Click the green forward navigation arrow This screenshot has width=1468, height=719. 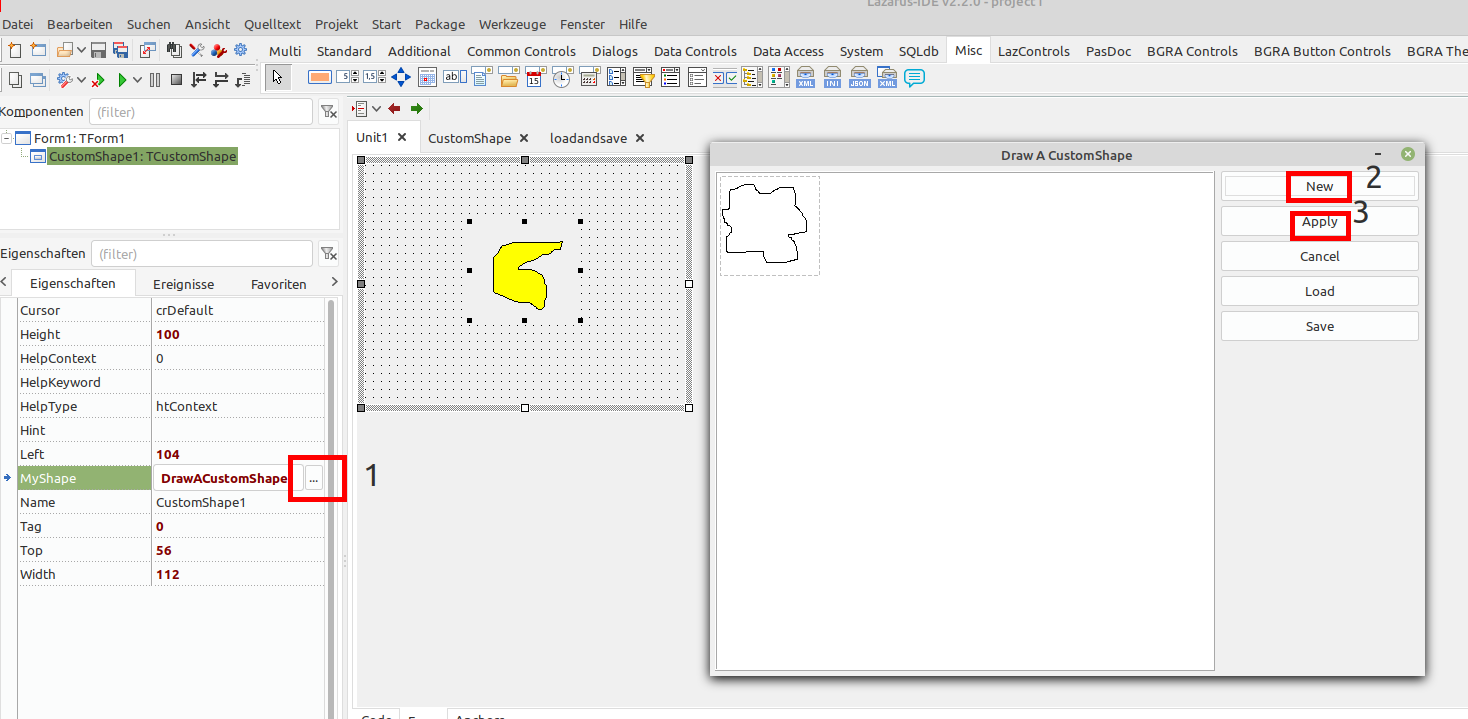coord(417,108)
